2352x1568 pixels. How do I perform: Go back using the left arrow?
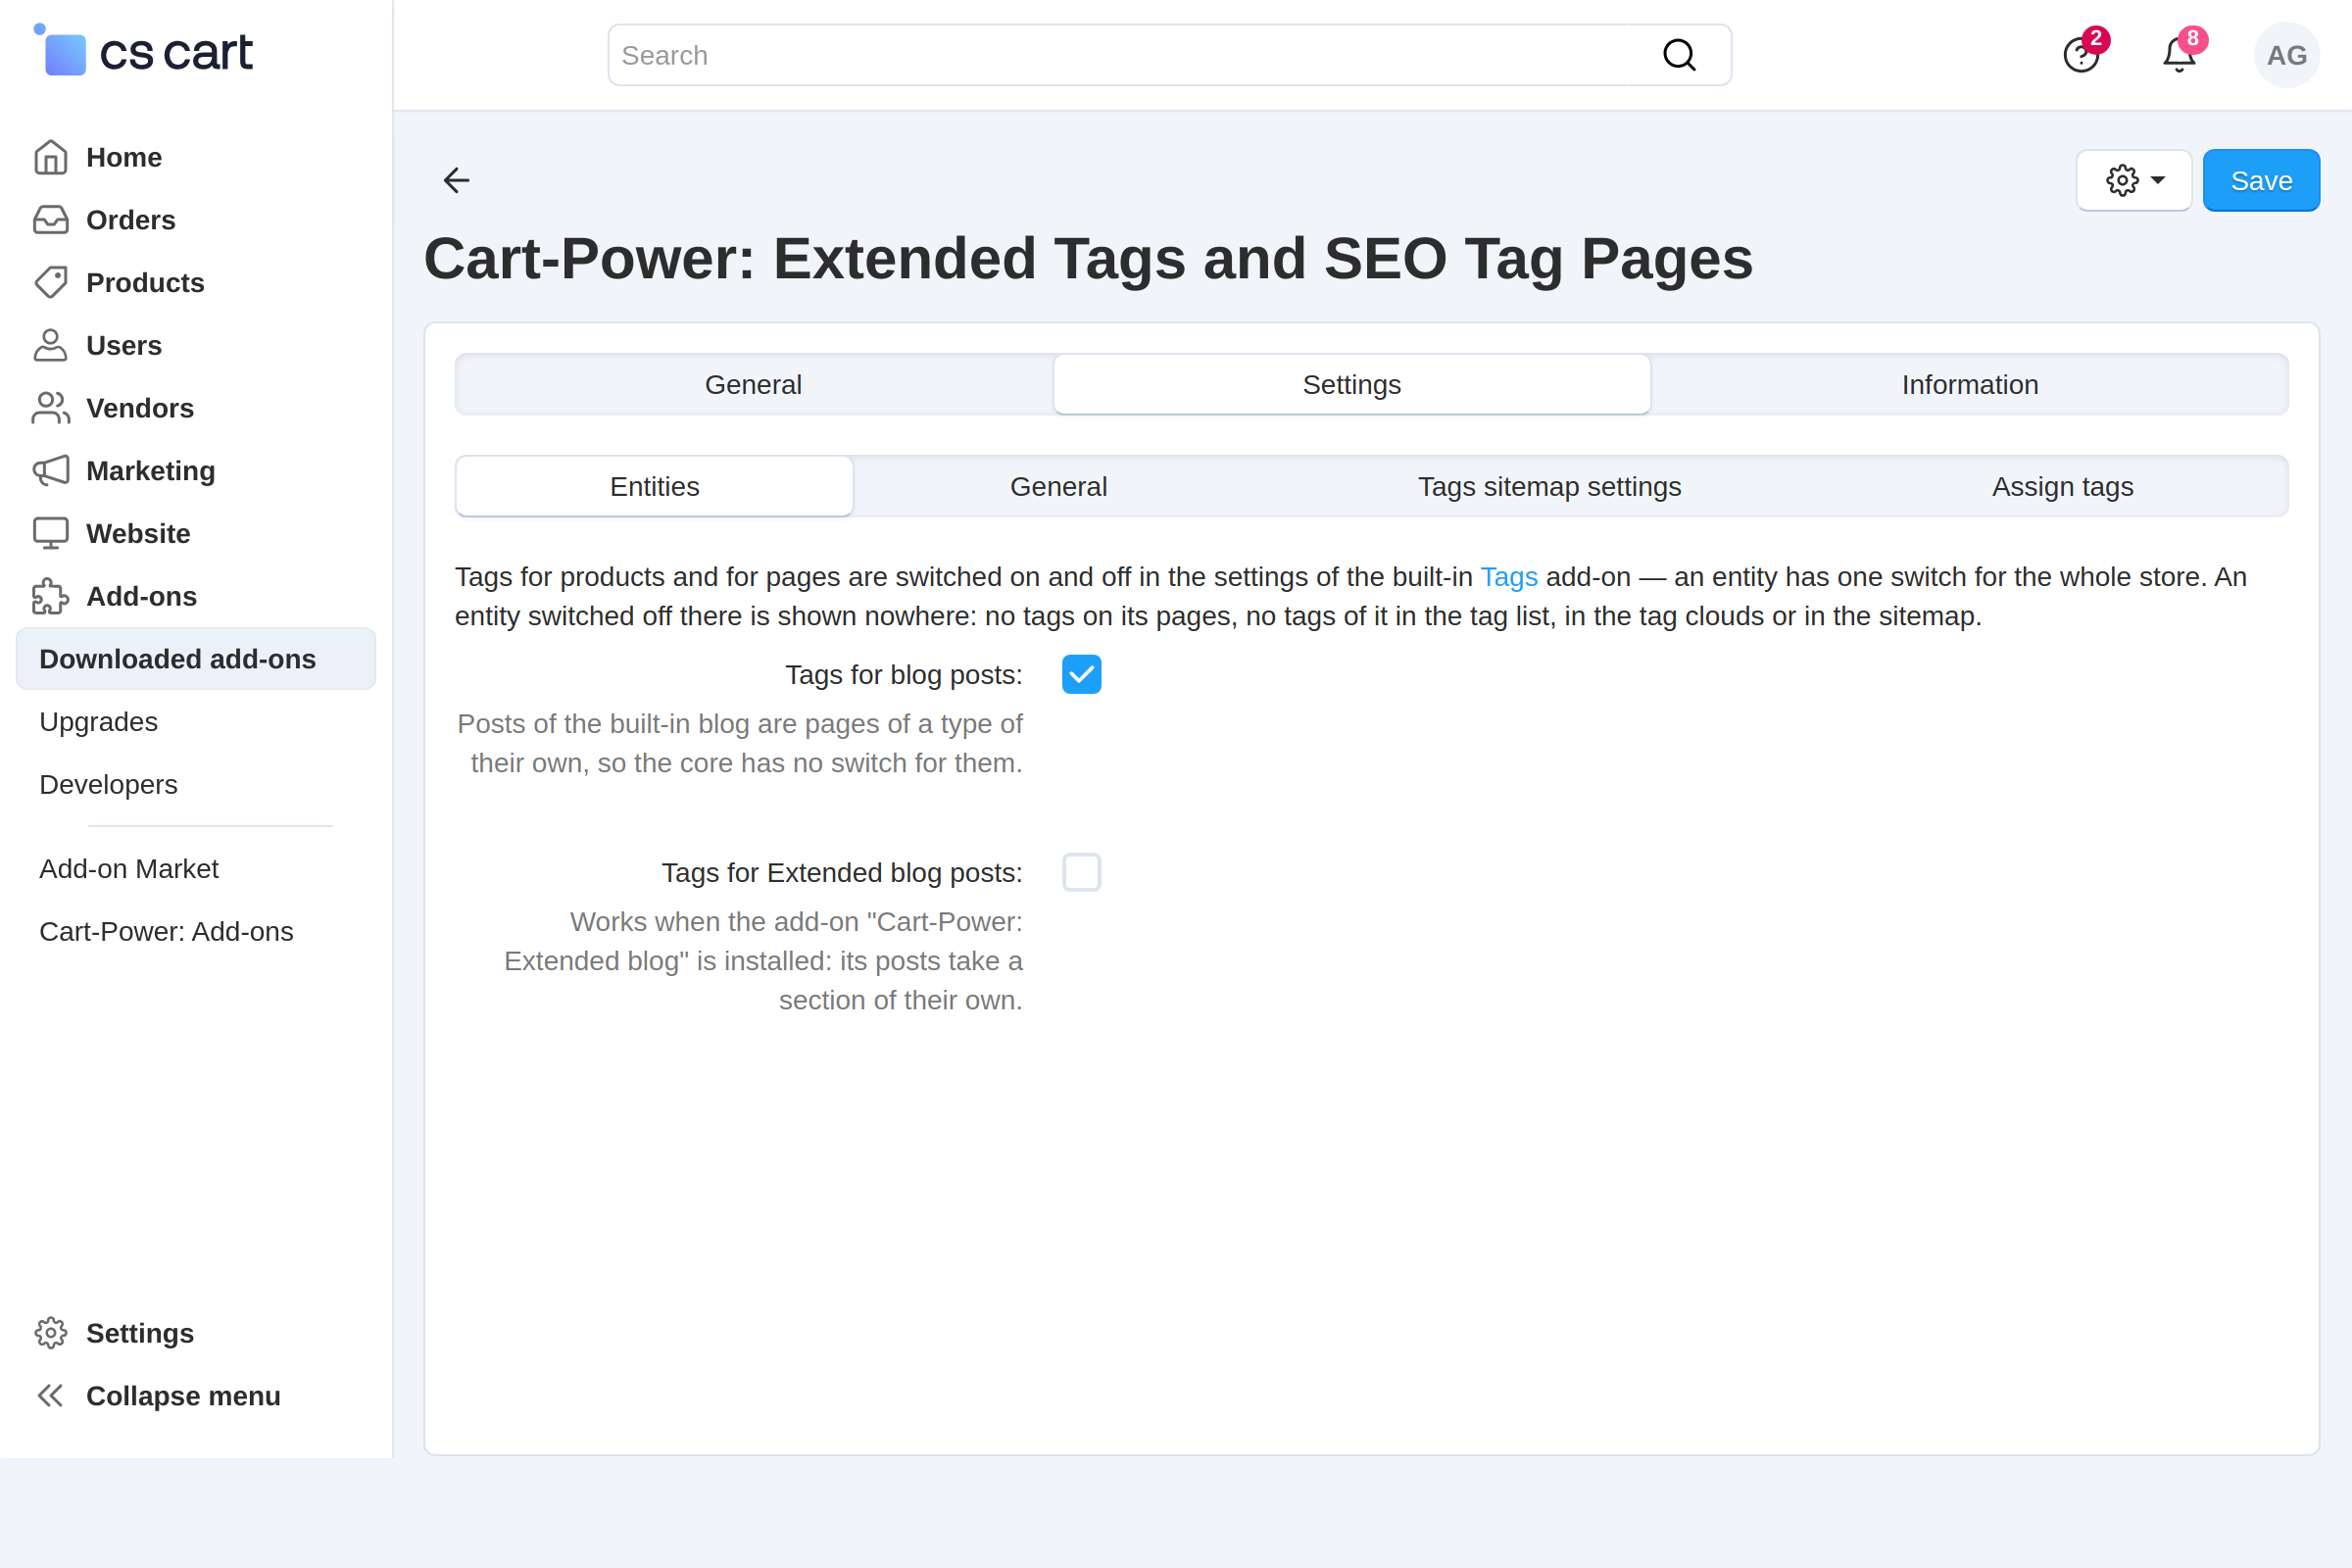click(457, 180)
